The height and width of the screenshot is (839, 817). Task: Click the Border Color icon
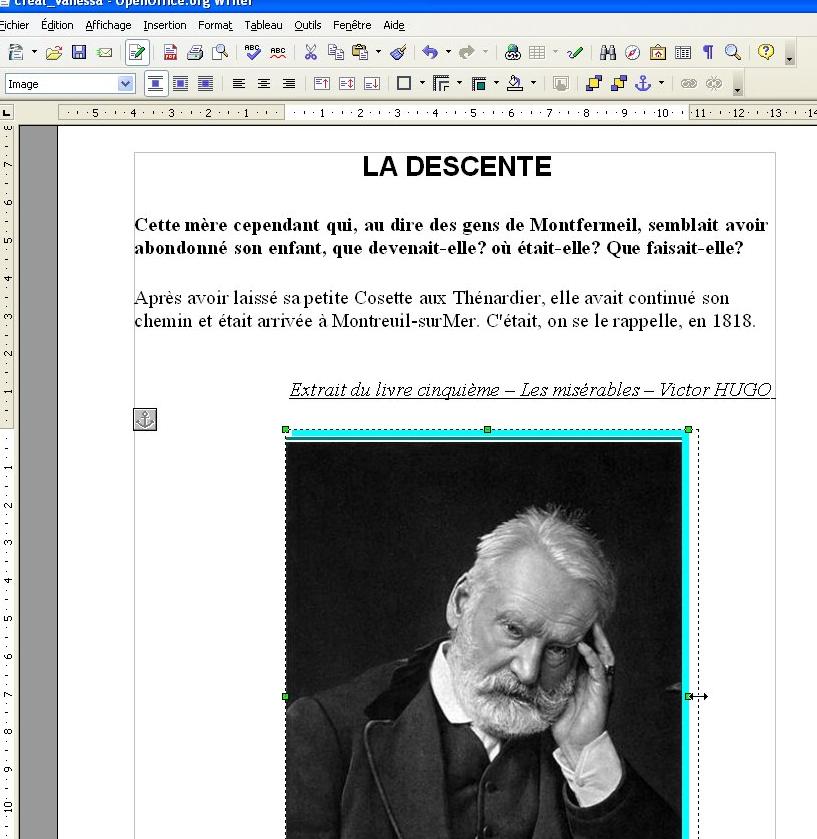click(479, 84)
